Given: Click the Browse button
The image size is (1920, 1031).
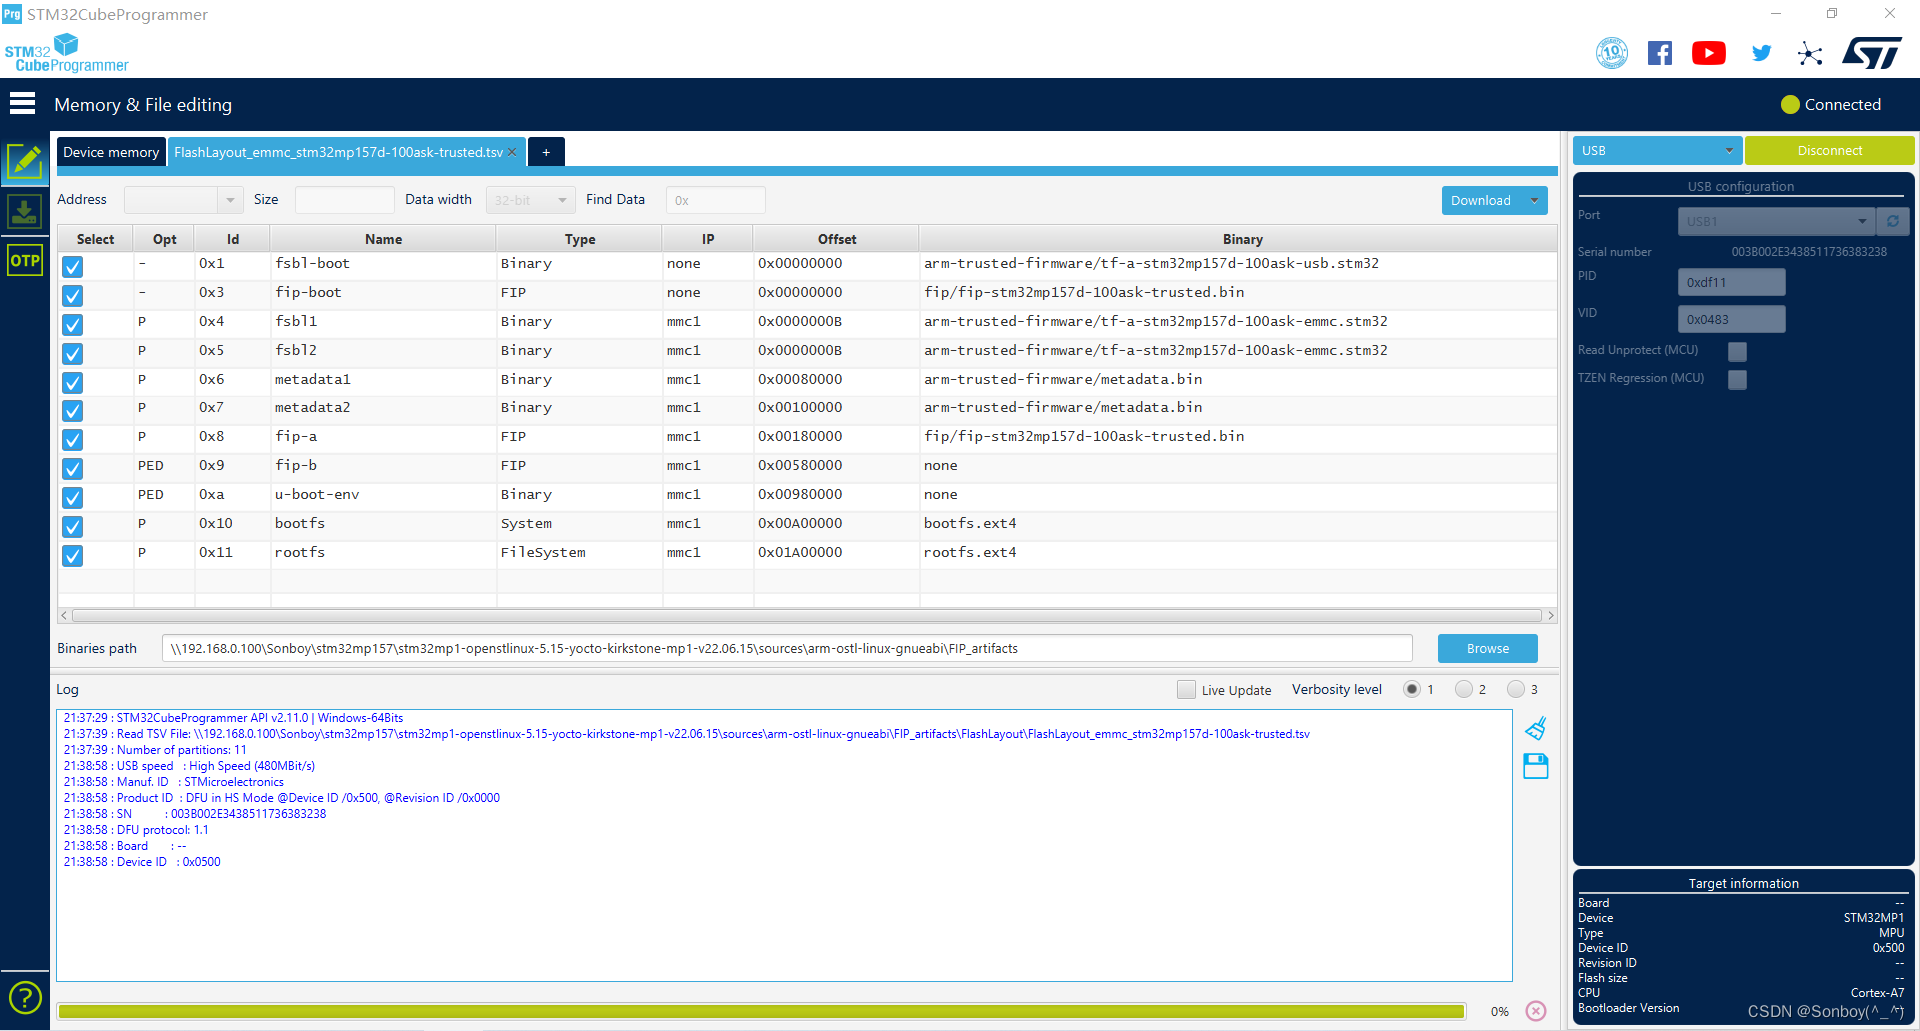Looking at the screenshot, I should (1487, 648).
